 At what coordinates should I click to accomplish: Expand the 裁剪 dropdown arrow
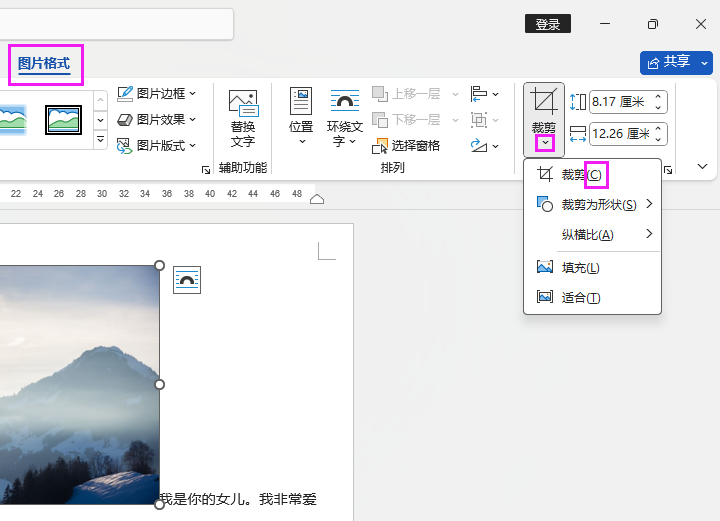545,143
